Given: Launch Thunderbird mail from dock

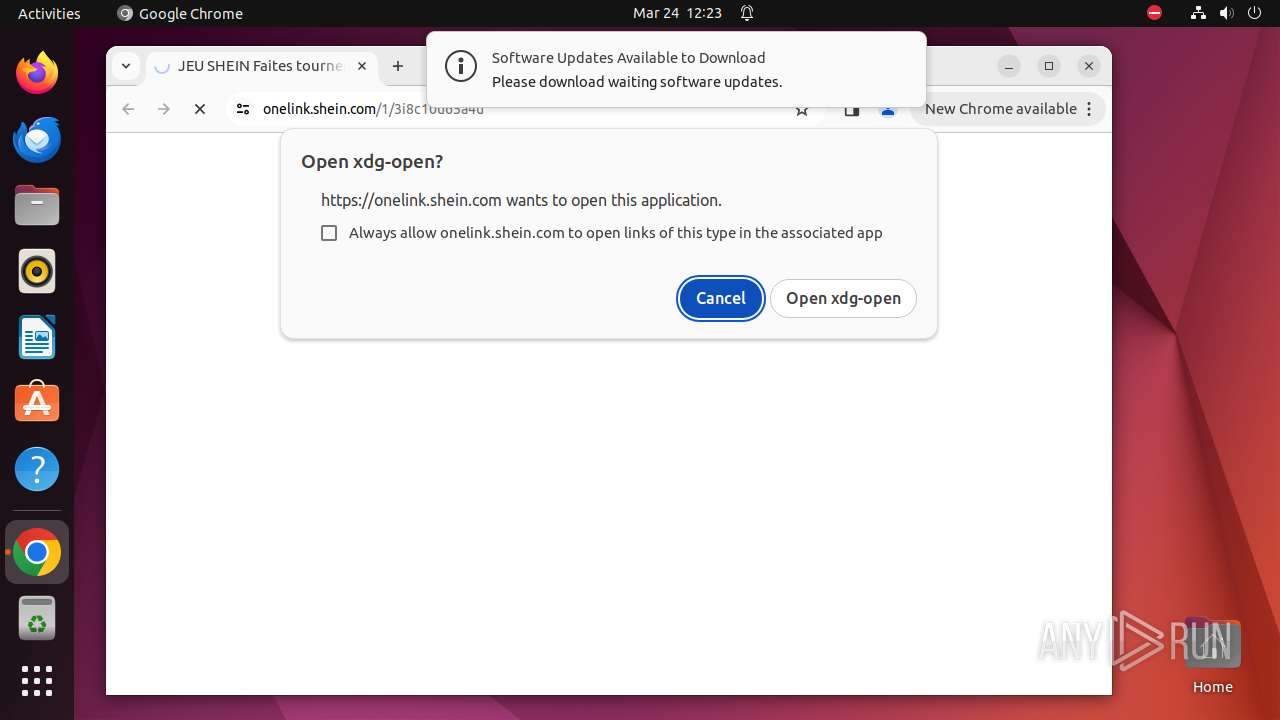Looking at the screenshot, I should click(37, 139).
